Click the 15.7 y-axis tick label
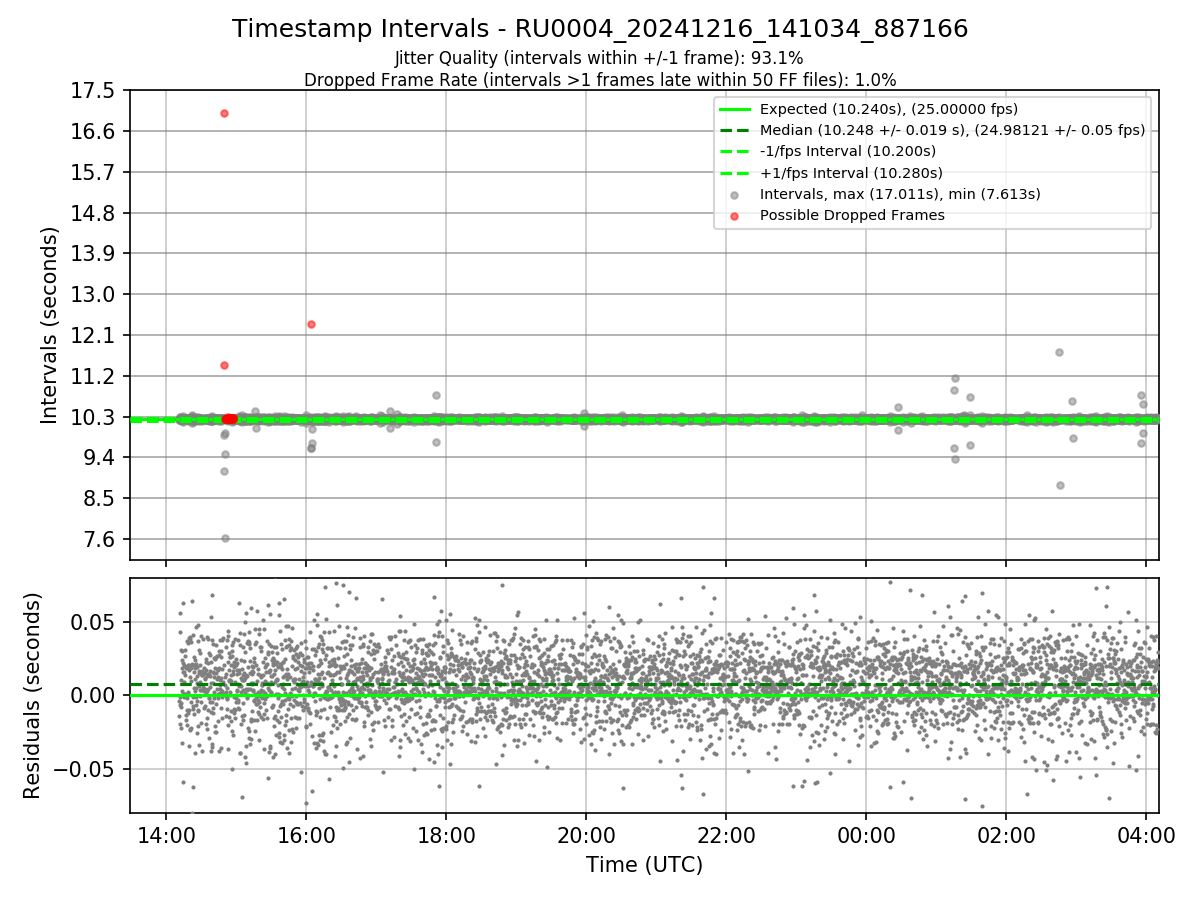This screenshot has height=900, width=1200. point(94,172)
